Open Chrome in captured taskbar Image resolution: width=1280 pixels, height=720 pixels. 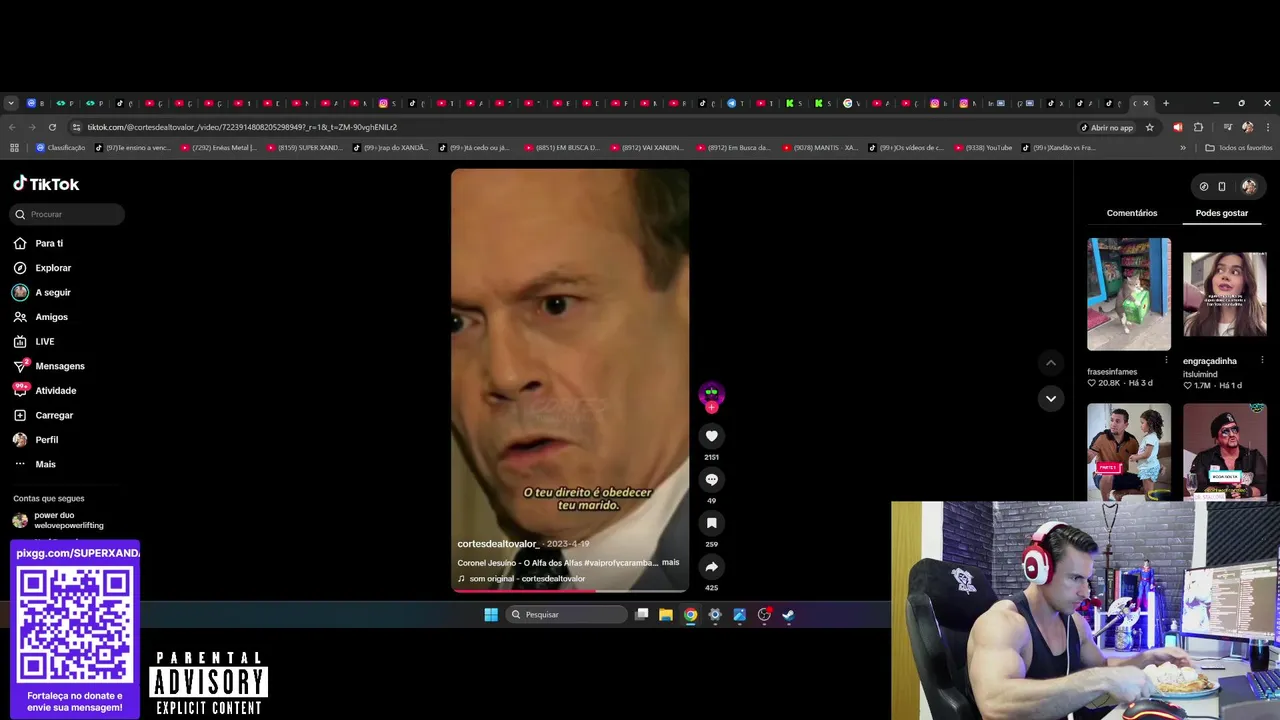tap(690, 615)
